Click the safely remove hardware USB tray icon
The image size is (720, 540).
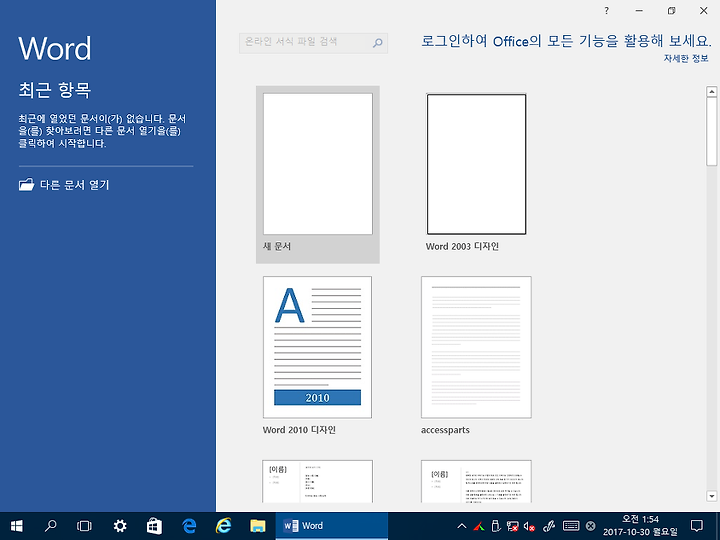tap(495, 526)
